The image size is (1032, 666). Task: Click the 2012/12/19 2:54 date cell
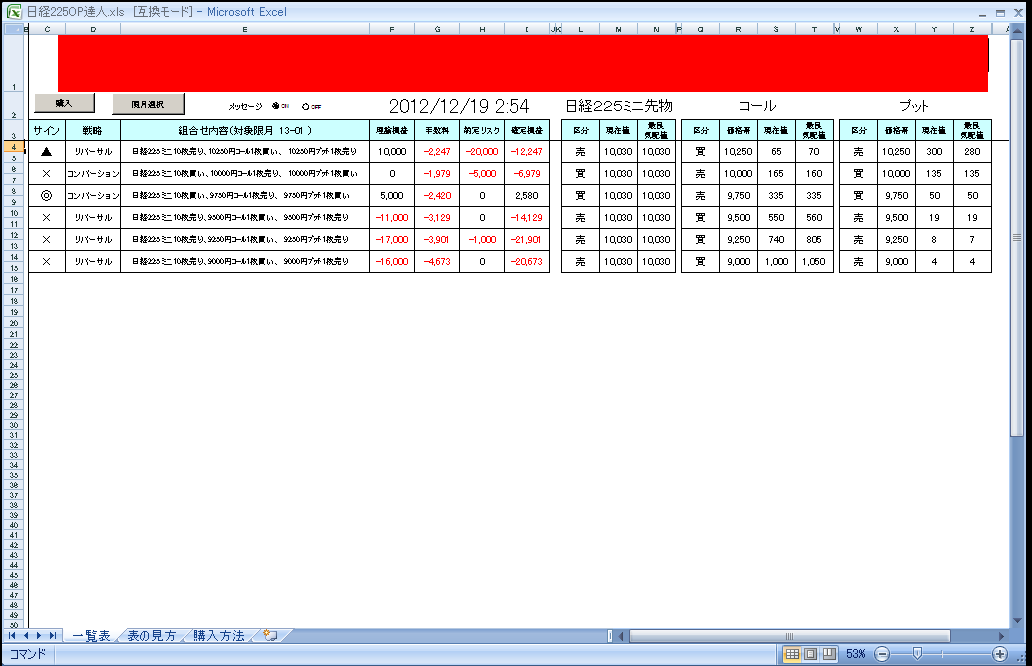point(459,106)
